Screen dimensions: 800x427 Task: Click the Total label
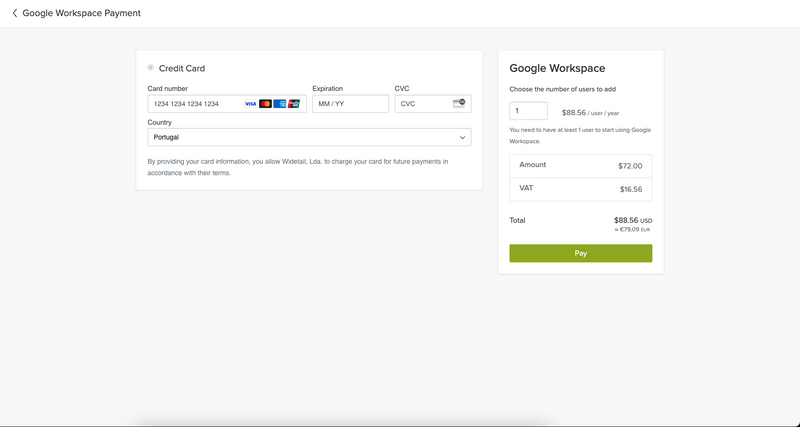pos(517,220)
